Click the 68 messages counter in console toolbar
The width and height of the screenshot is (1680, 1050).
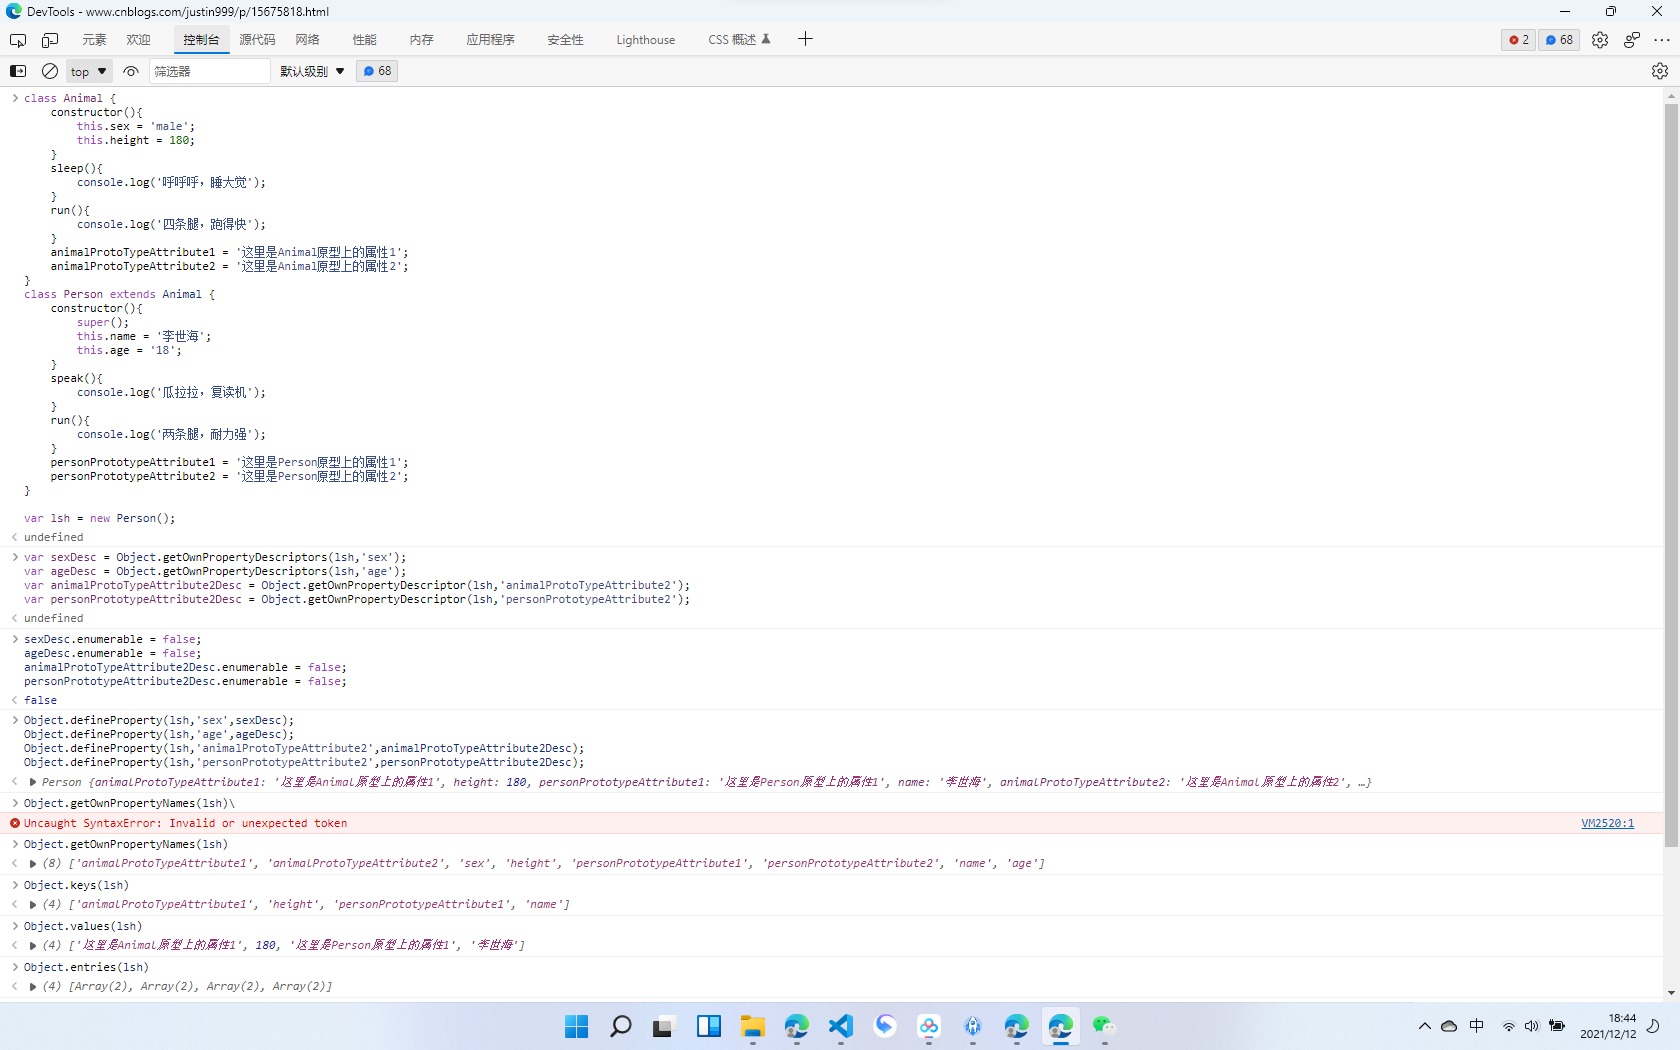pos(377,71)
